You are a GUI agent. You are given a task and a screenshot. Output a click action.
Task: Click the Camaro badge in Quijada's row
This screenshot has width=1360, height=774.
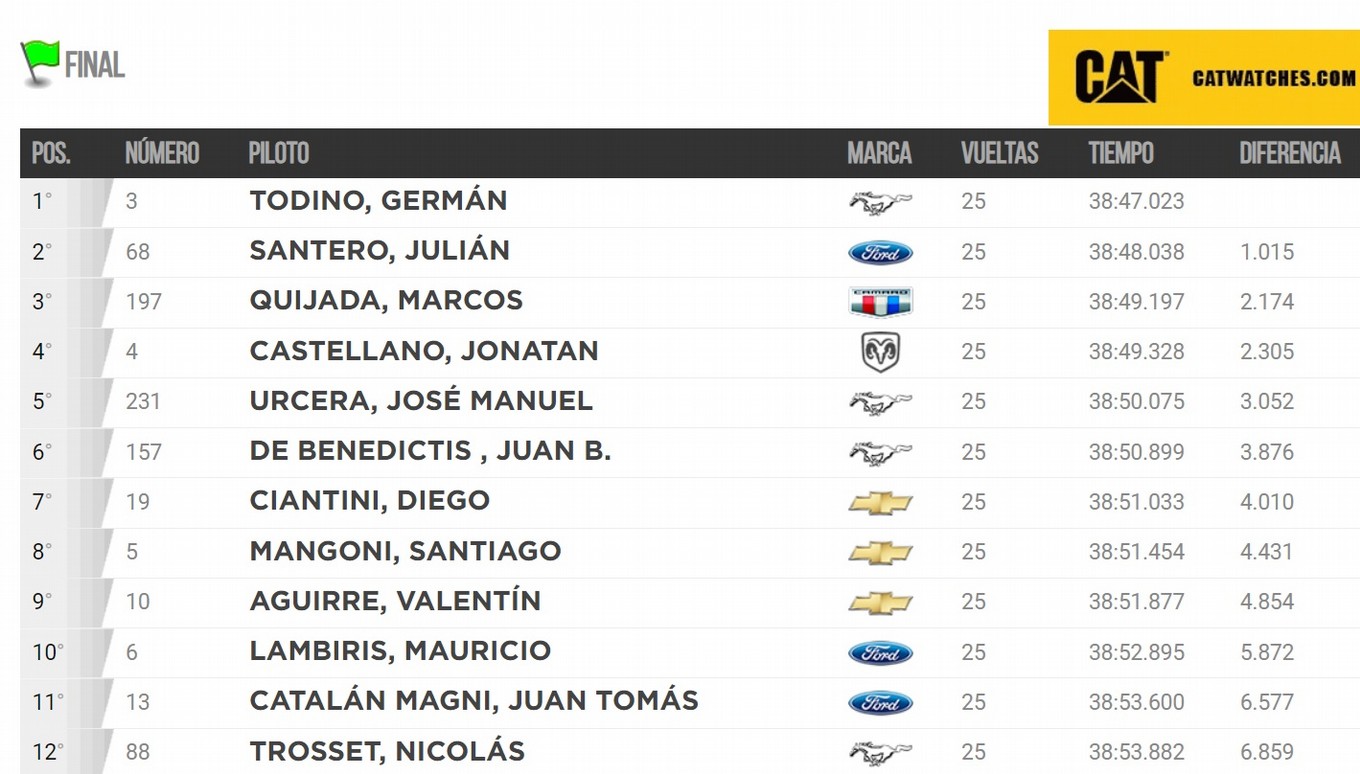880,302
